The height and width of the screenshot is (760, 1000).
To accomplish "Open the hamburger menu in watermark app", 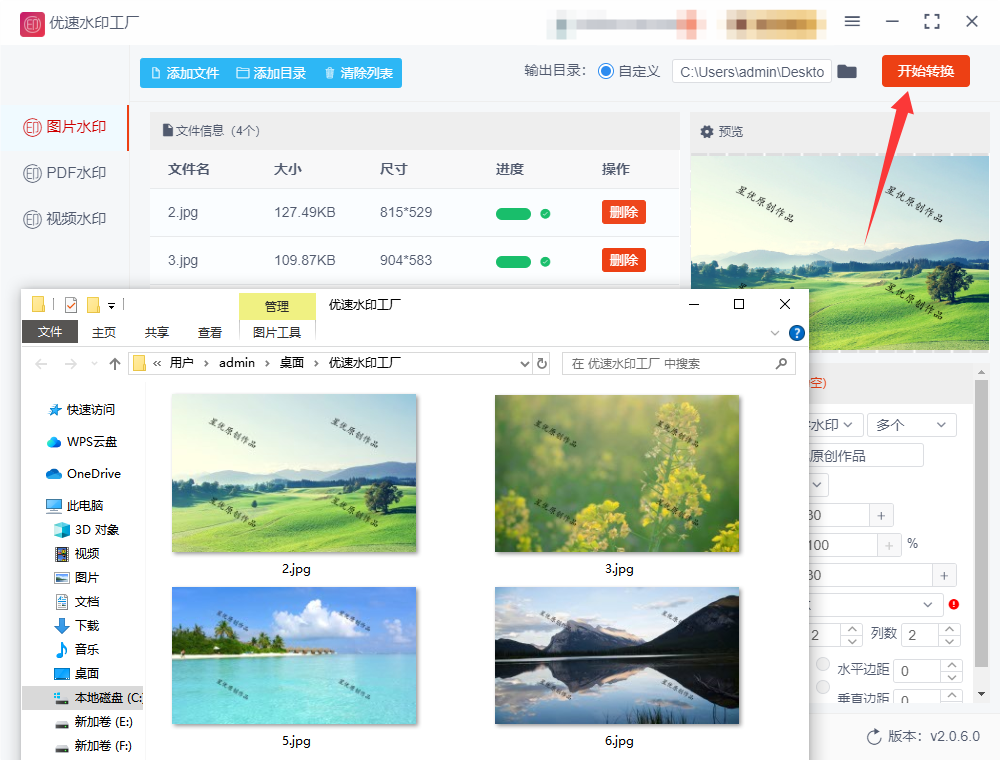I will pyautogui.click(x=852, y=21).
